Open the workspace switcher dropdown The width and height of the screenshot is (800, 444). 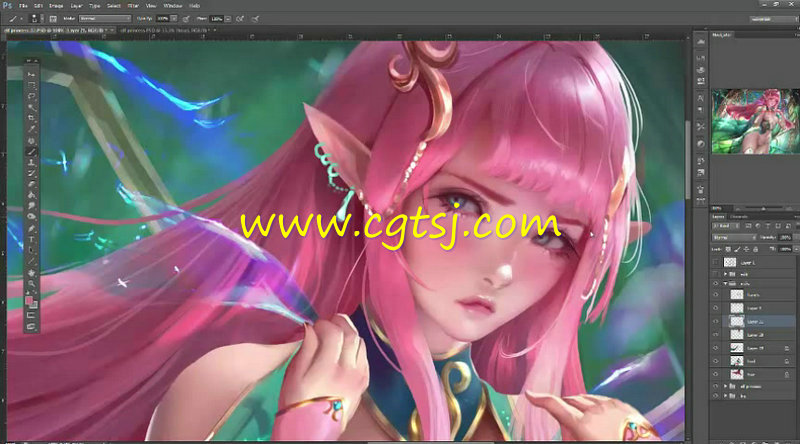point(773,19)
